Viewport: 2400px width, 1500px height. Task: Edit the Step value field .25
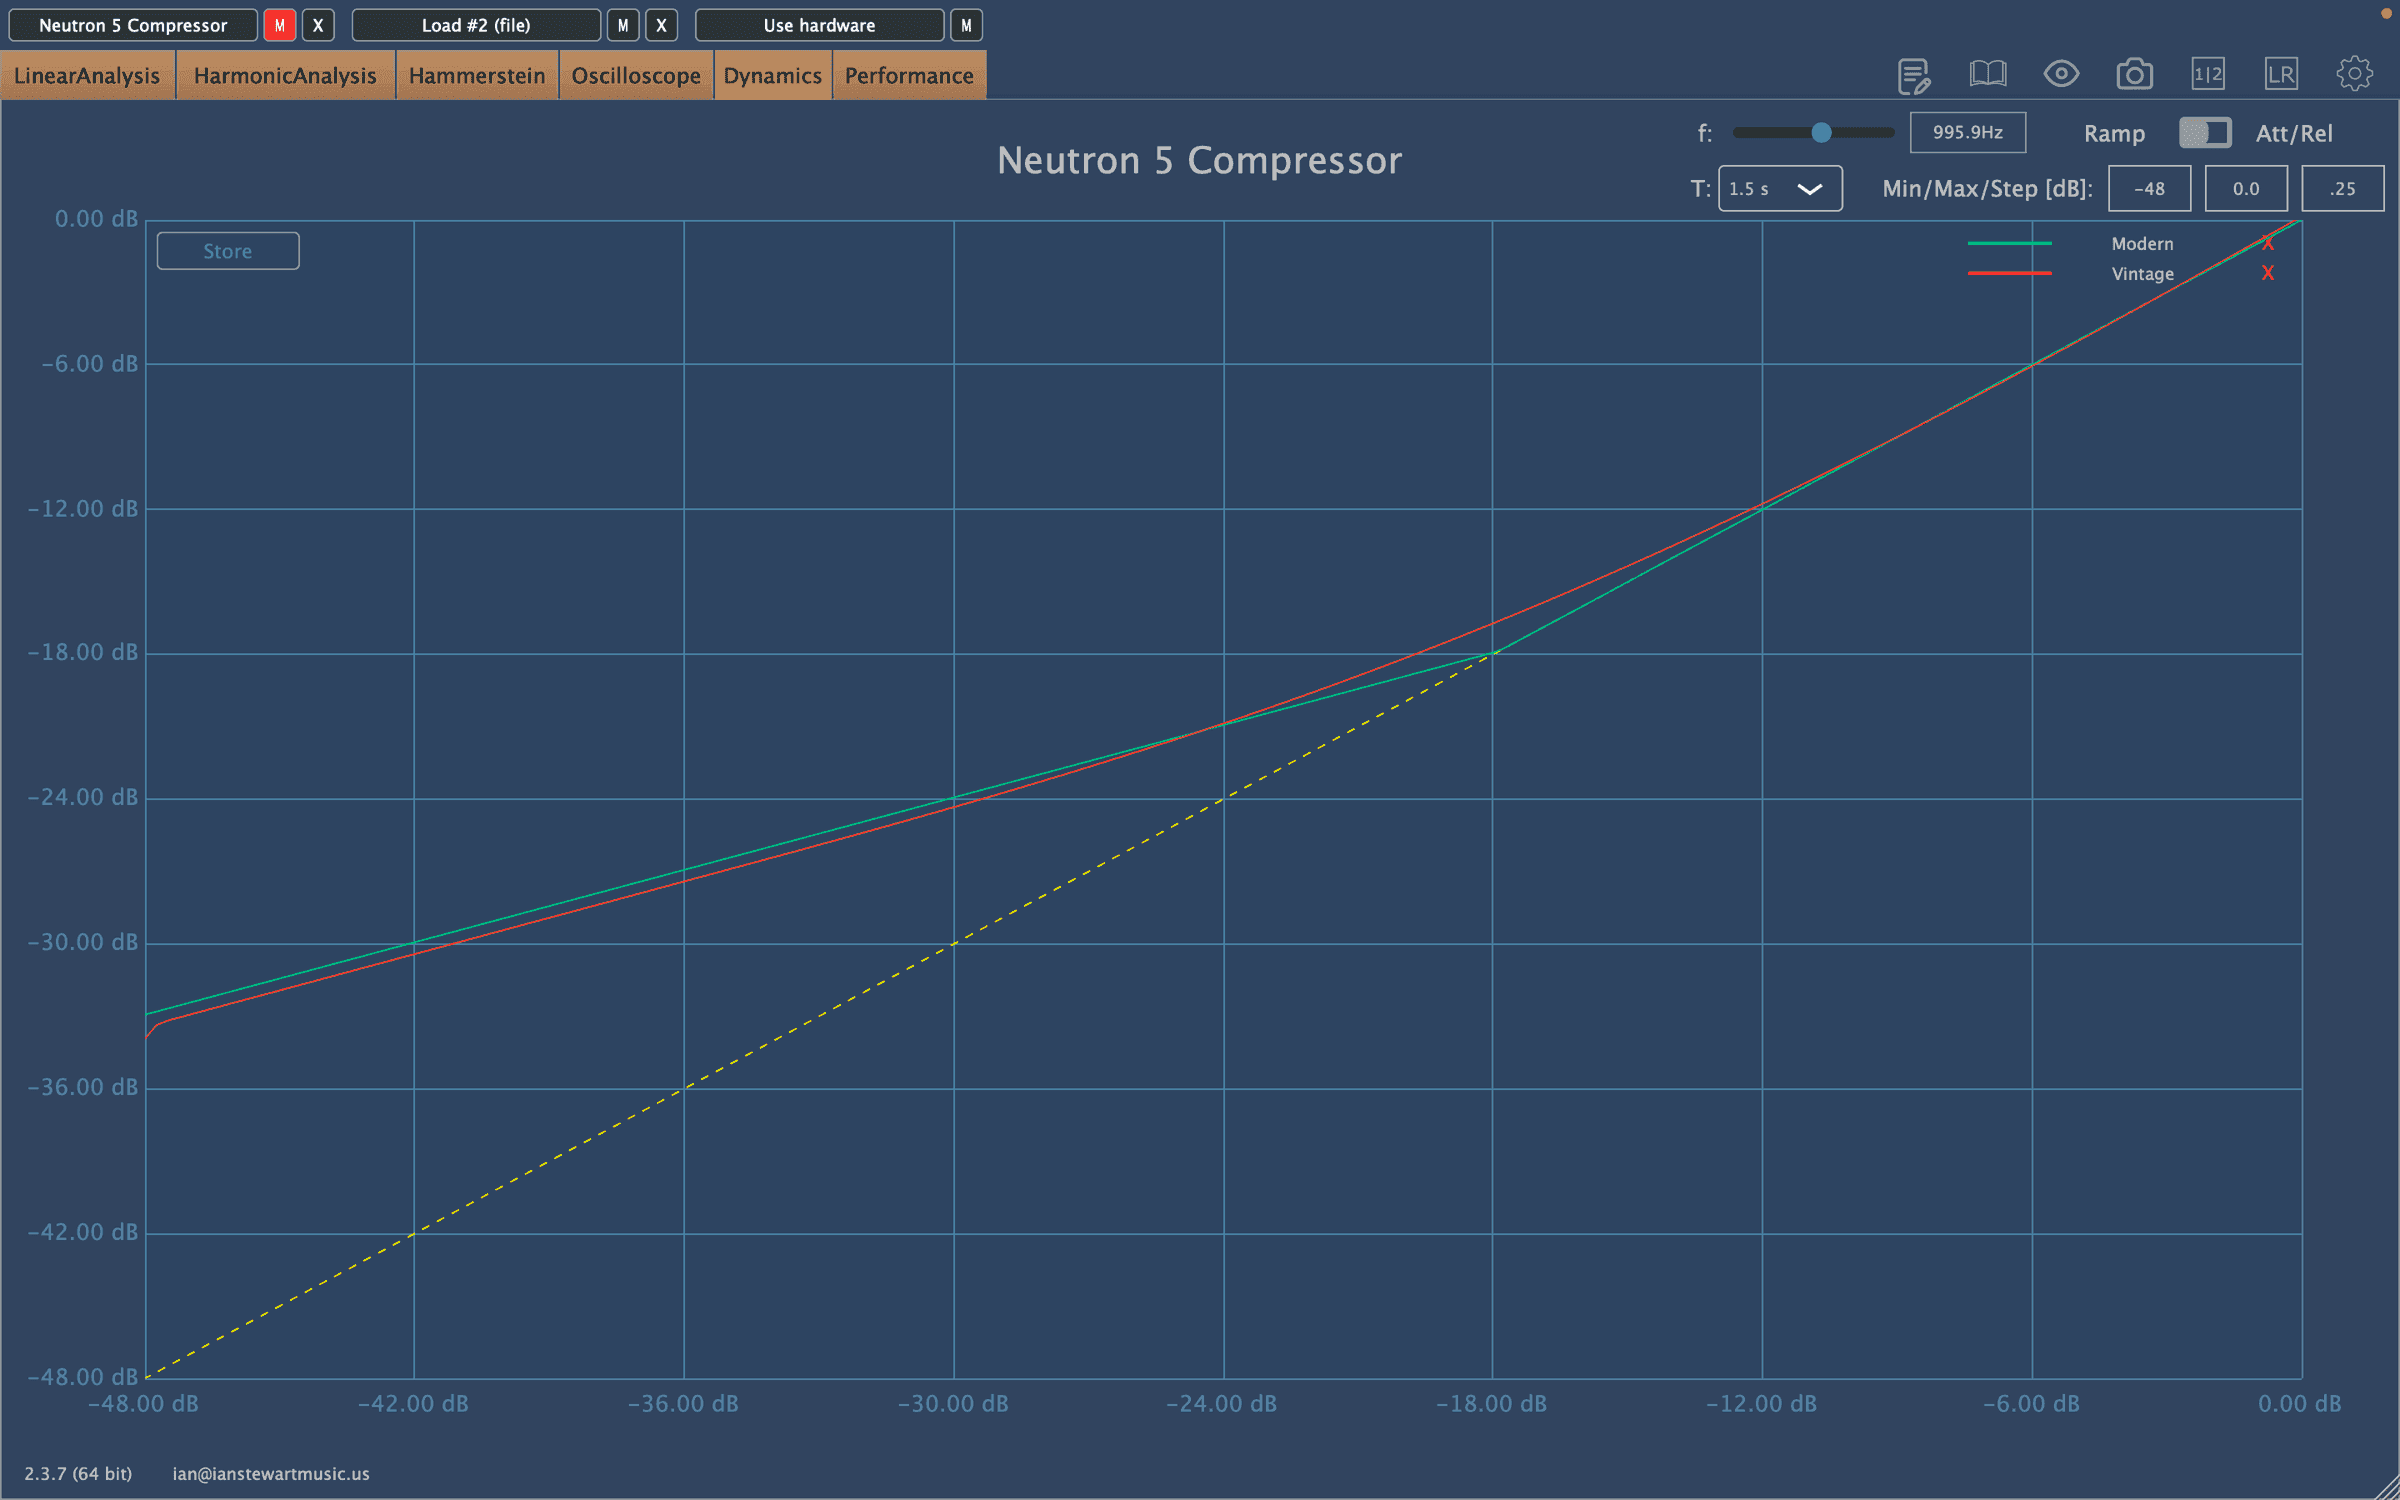point(2343,189)
